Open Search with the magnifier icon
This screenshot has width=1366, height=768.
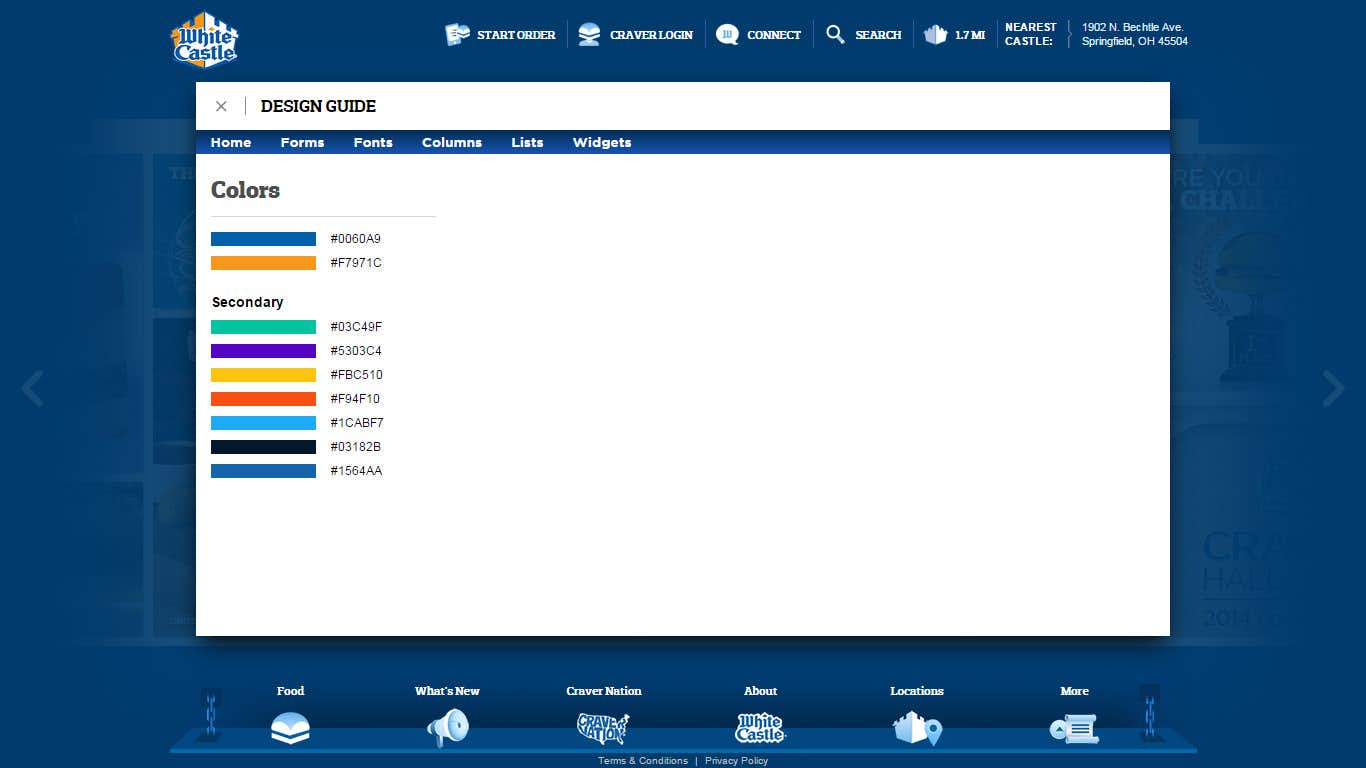click(835, 35)
